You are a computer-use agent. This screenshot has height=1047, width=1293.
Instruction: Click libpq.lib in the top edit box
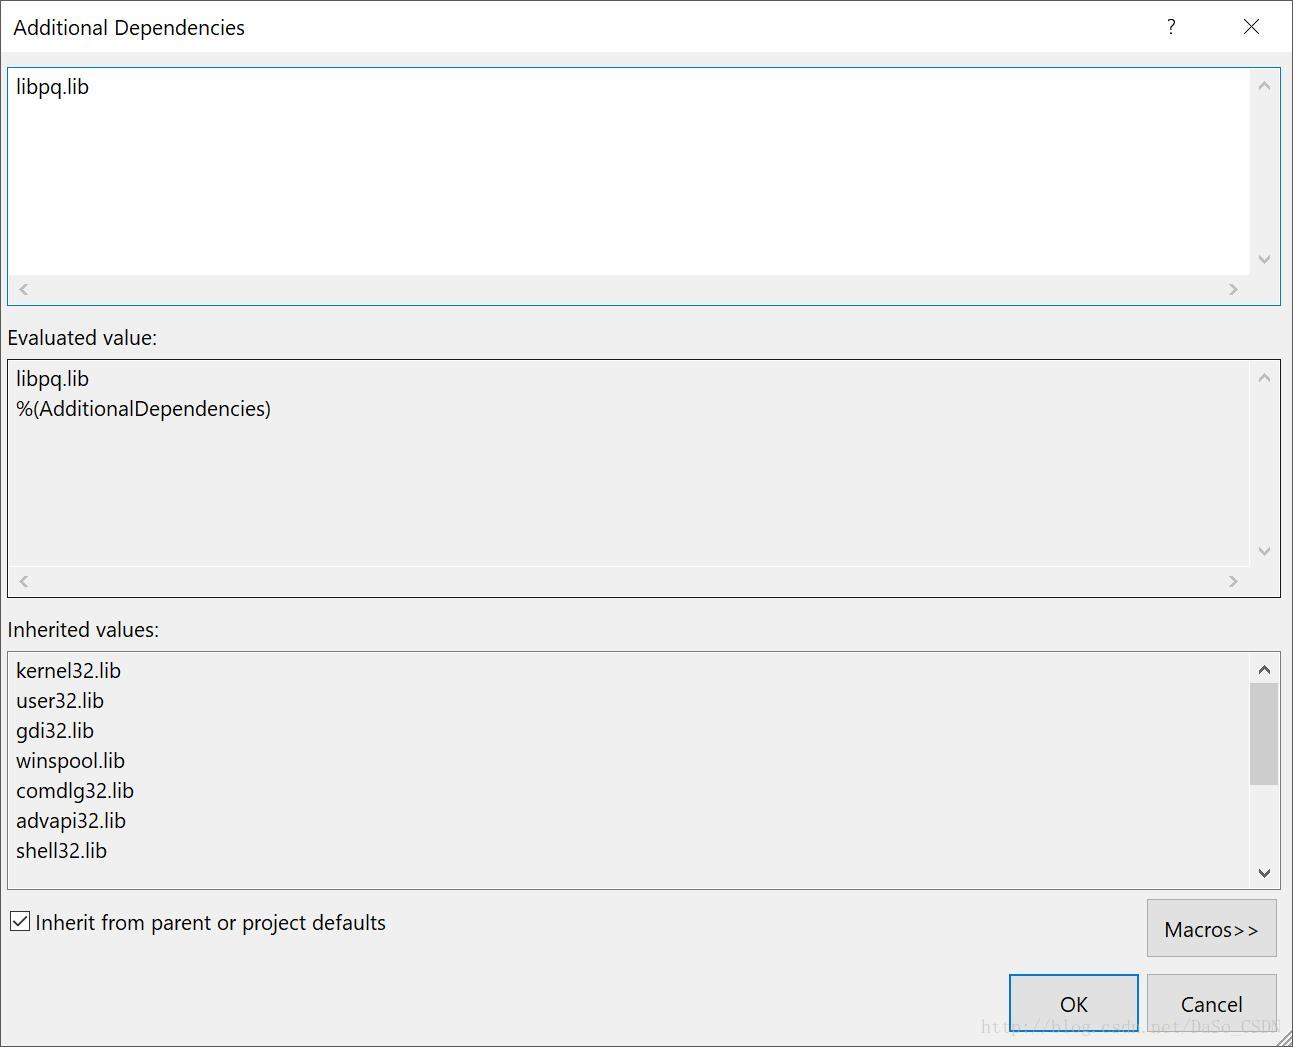point(53,87)
